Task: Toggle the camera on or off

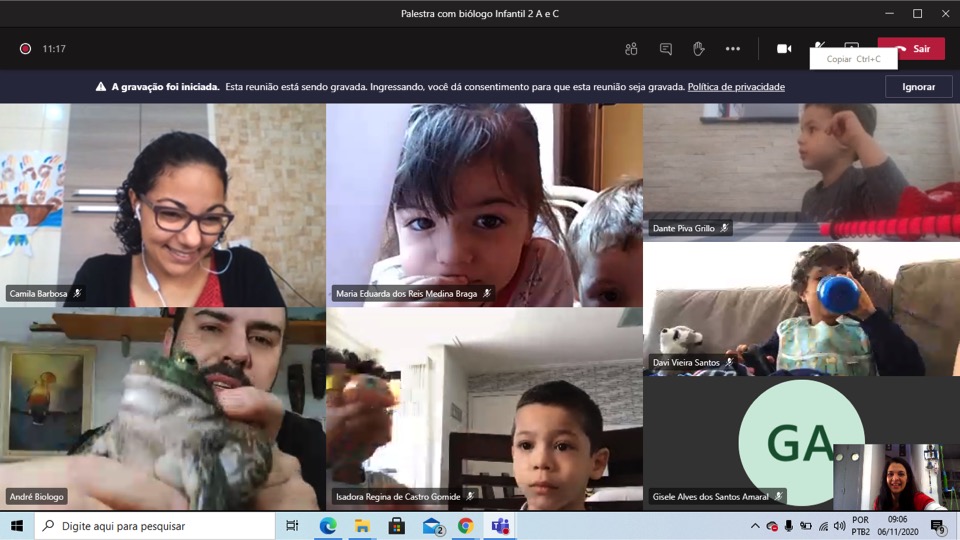Action: tap(784, 49)
